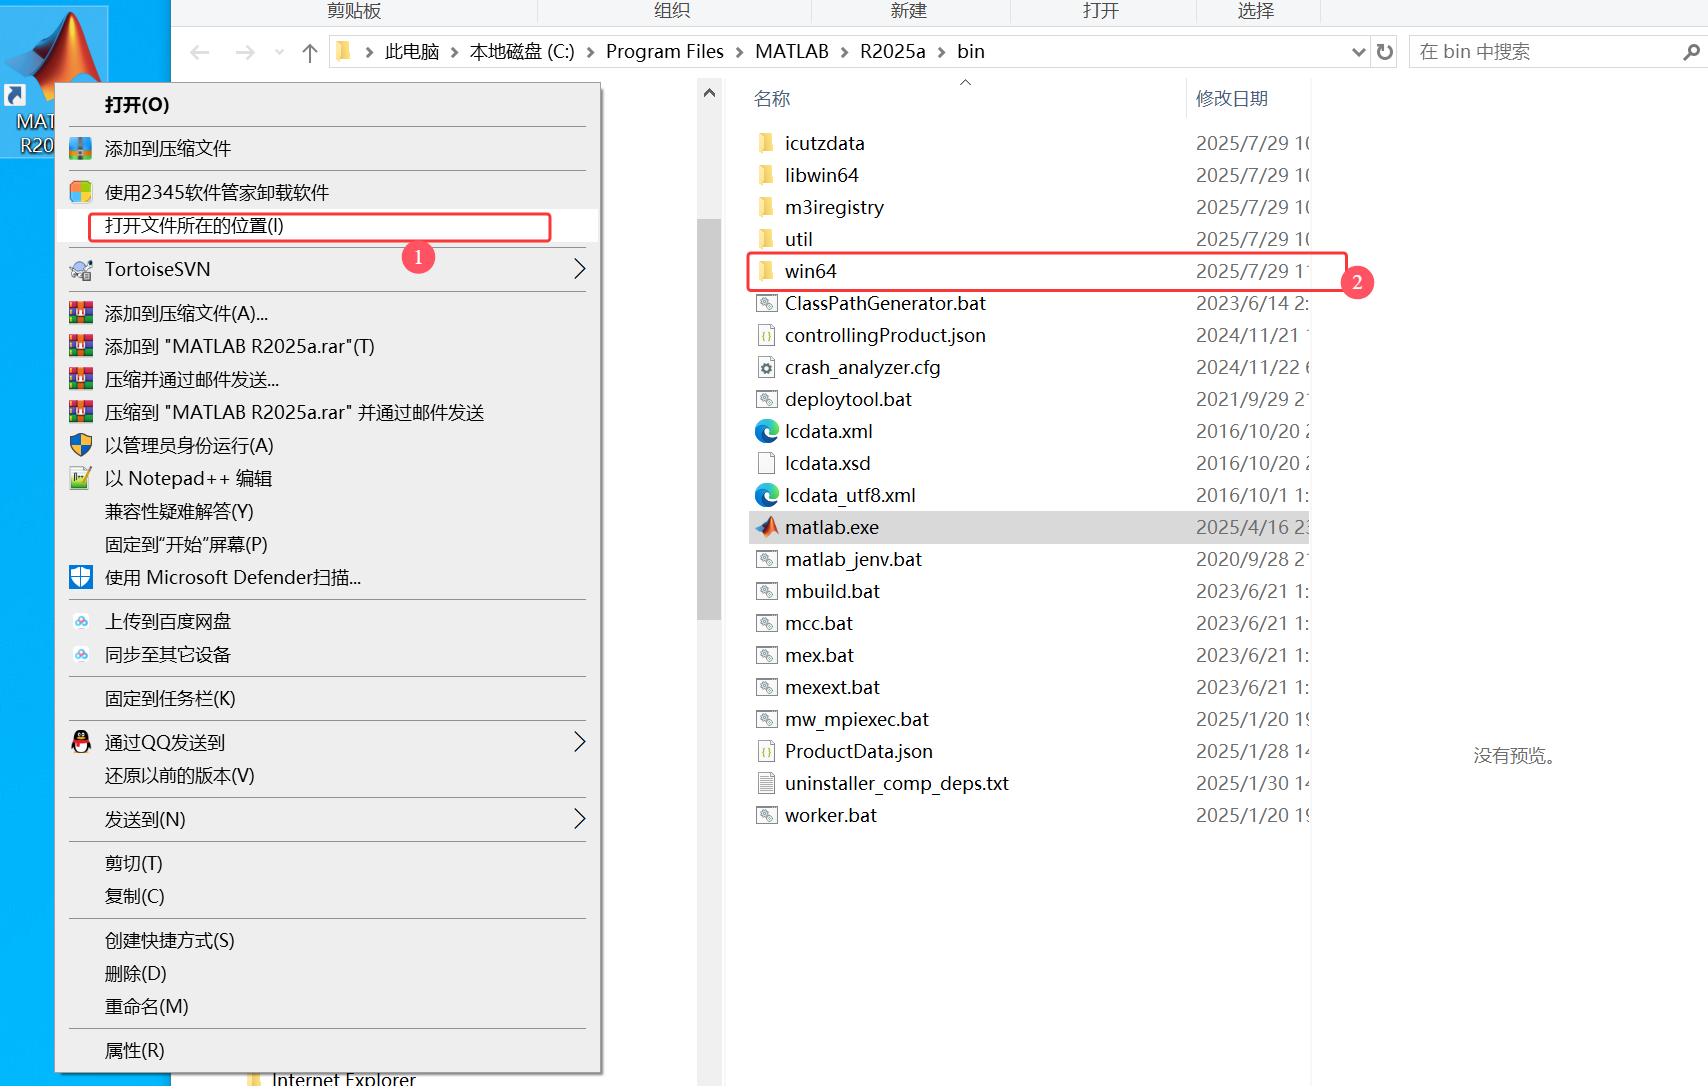
Task: Click the MATLAB segment in the address path
Action: point(792,52)
